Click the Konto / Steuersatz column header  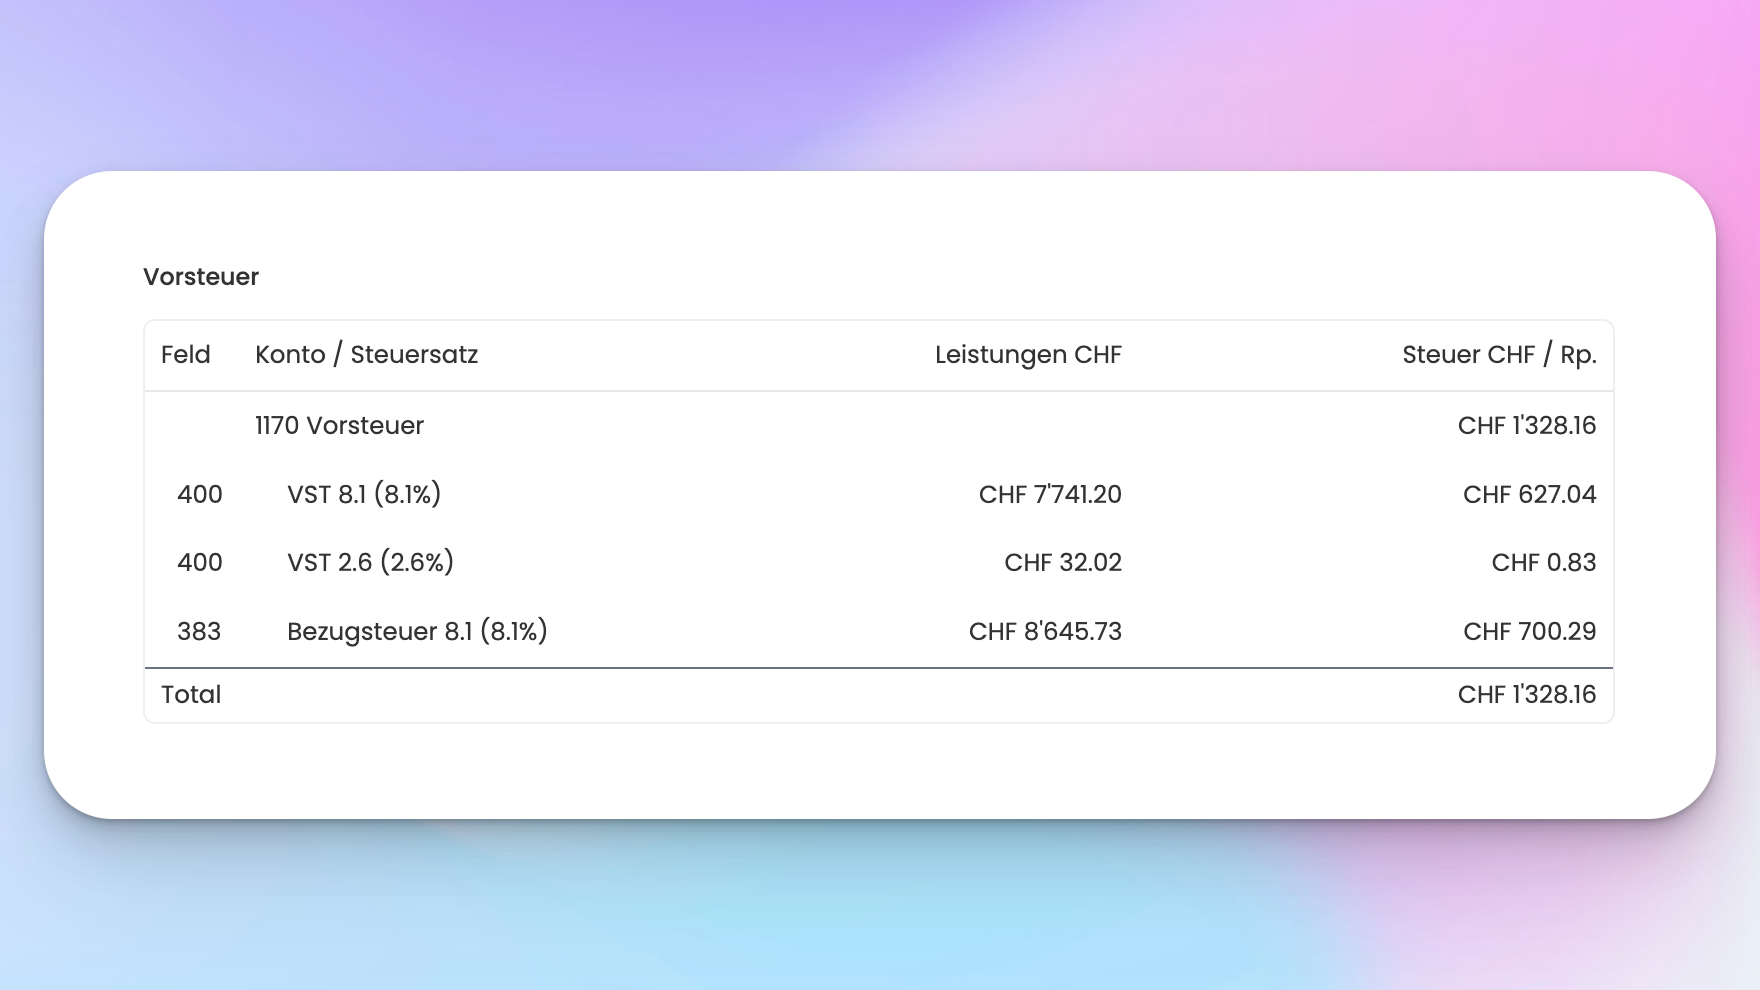point(366,355)
